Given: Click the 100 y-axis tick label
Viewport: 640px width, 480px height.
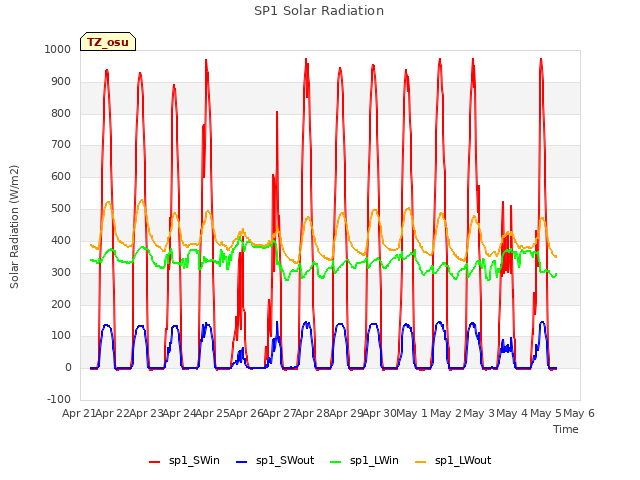Looking at the screenshot, I should point(61,336).
